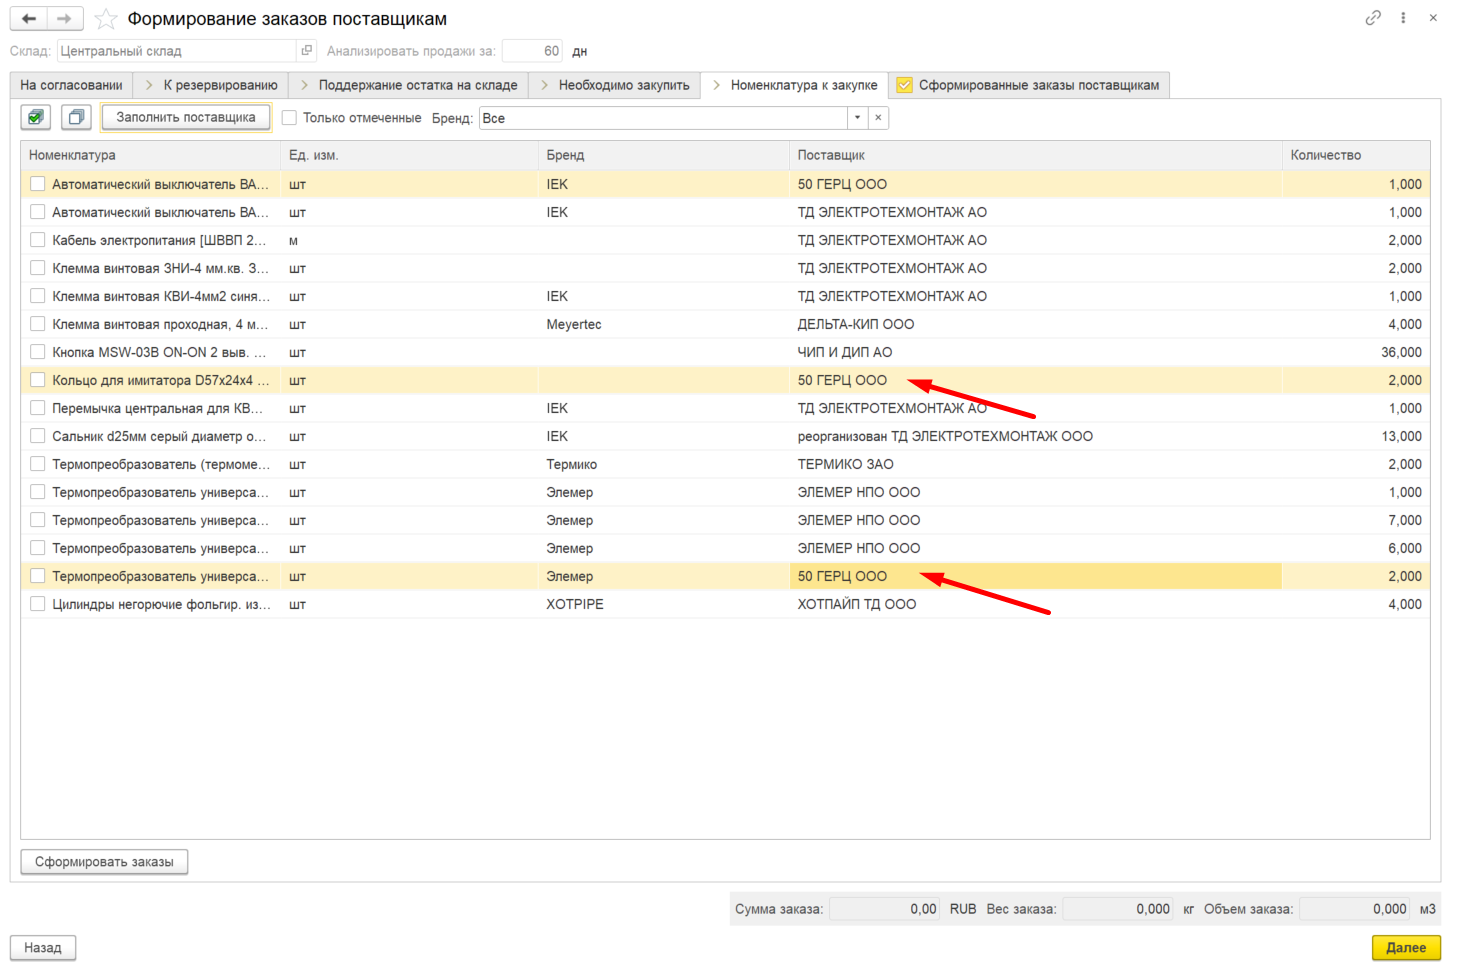Sort by Количество column header
This screenshot has height=968, width=1458.
click(1355, 155)
